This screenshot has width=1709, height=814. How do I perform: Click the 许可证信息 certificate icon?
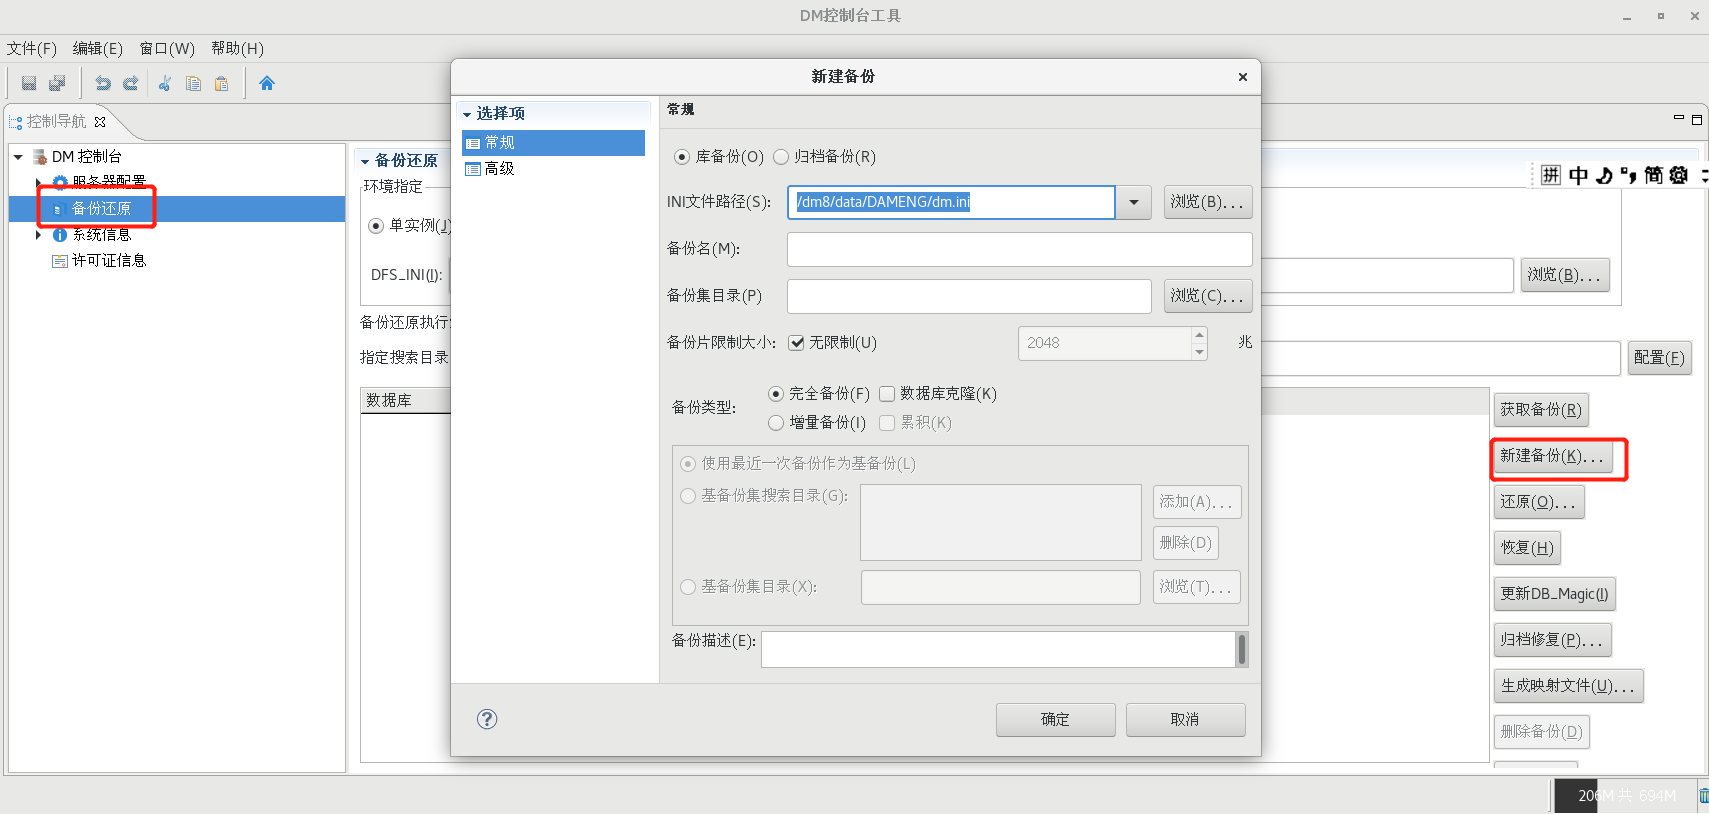(60, 261)
